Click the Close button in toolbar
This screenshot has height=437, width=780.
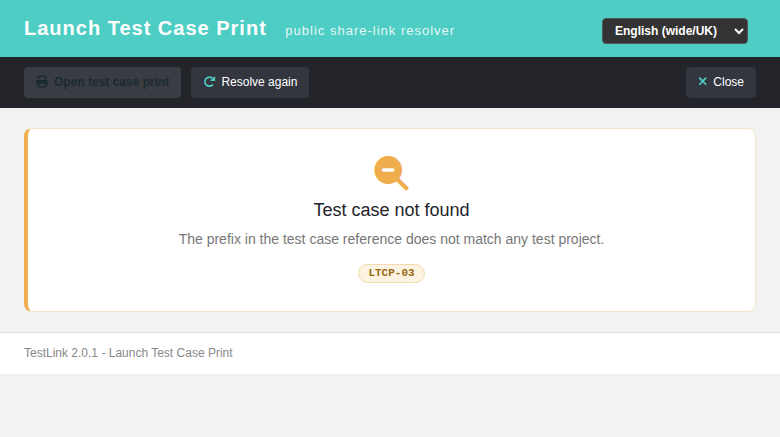coord(720,82)
